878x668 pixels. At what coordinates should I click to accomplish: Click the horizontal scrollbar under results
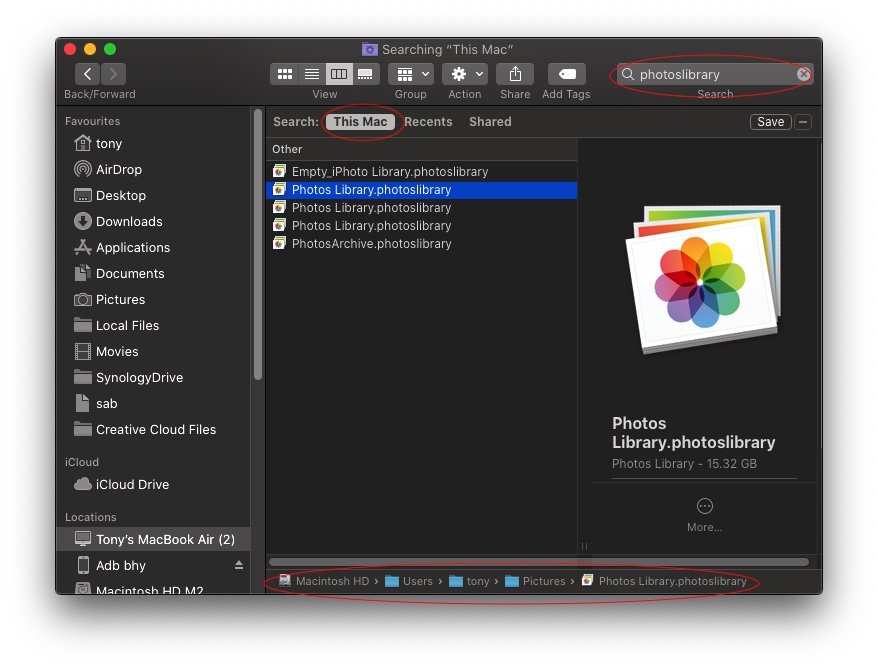[539, 562]
